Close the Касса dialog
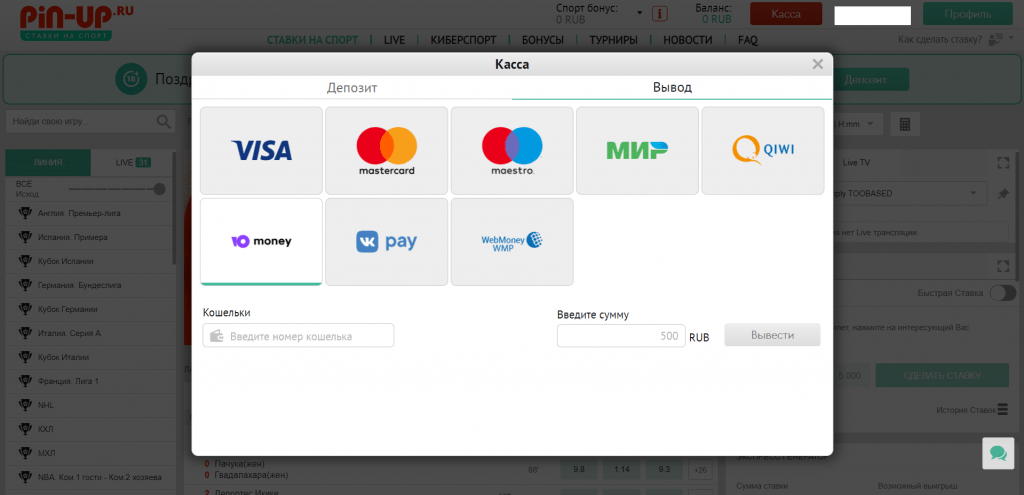The image size is (1024, 495). click(x=818, y=64)
